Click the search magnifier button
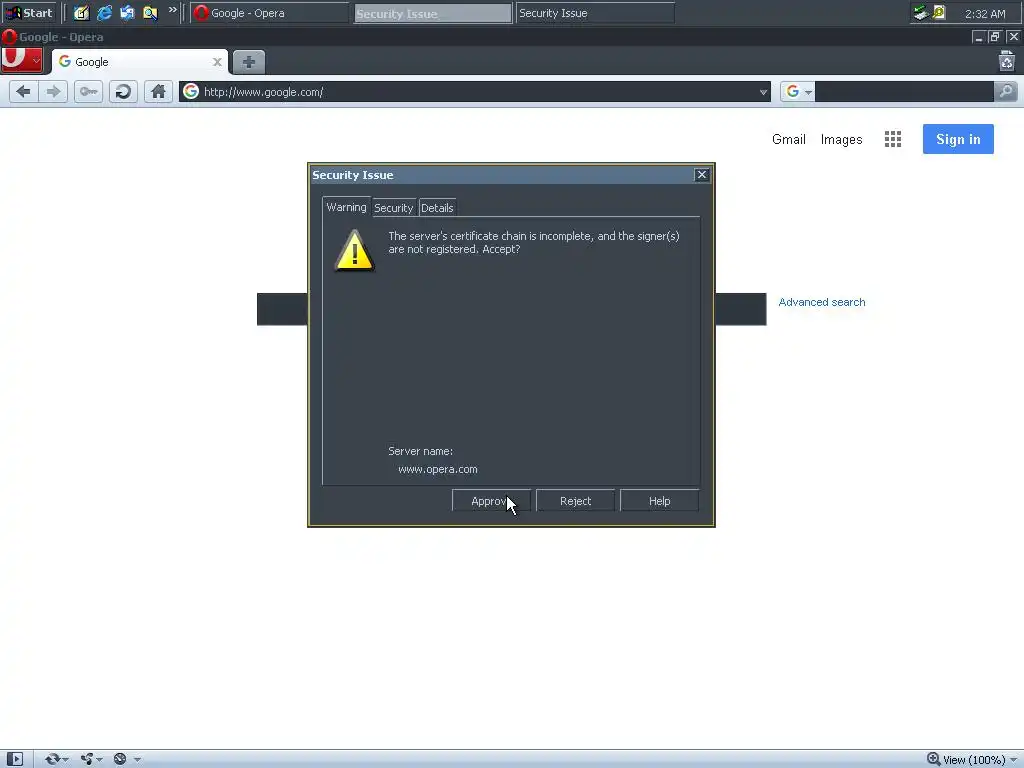 (1006, 91)
